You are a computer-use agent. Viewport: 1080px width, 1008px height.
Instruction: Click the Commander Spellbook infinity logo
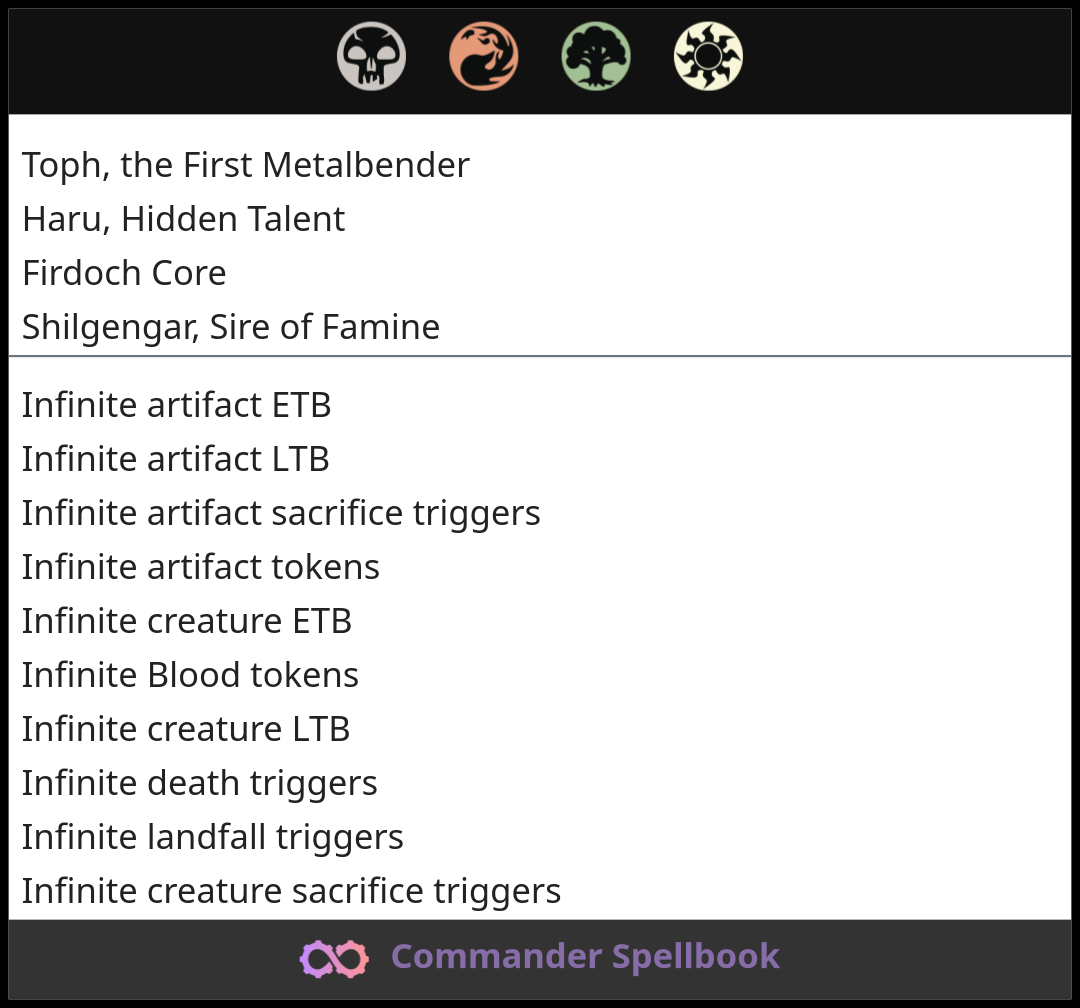click(334, 958)
